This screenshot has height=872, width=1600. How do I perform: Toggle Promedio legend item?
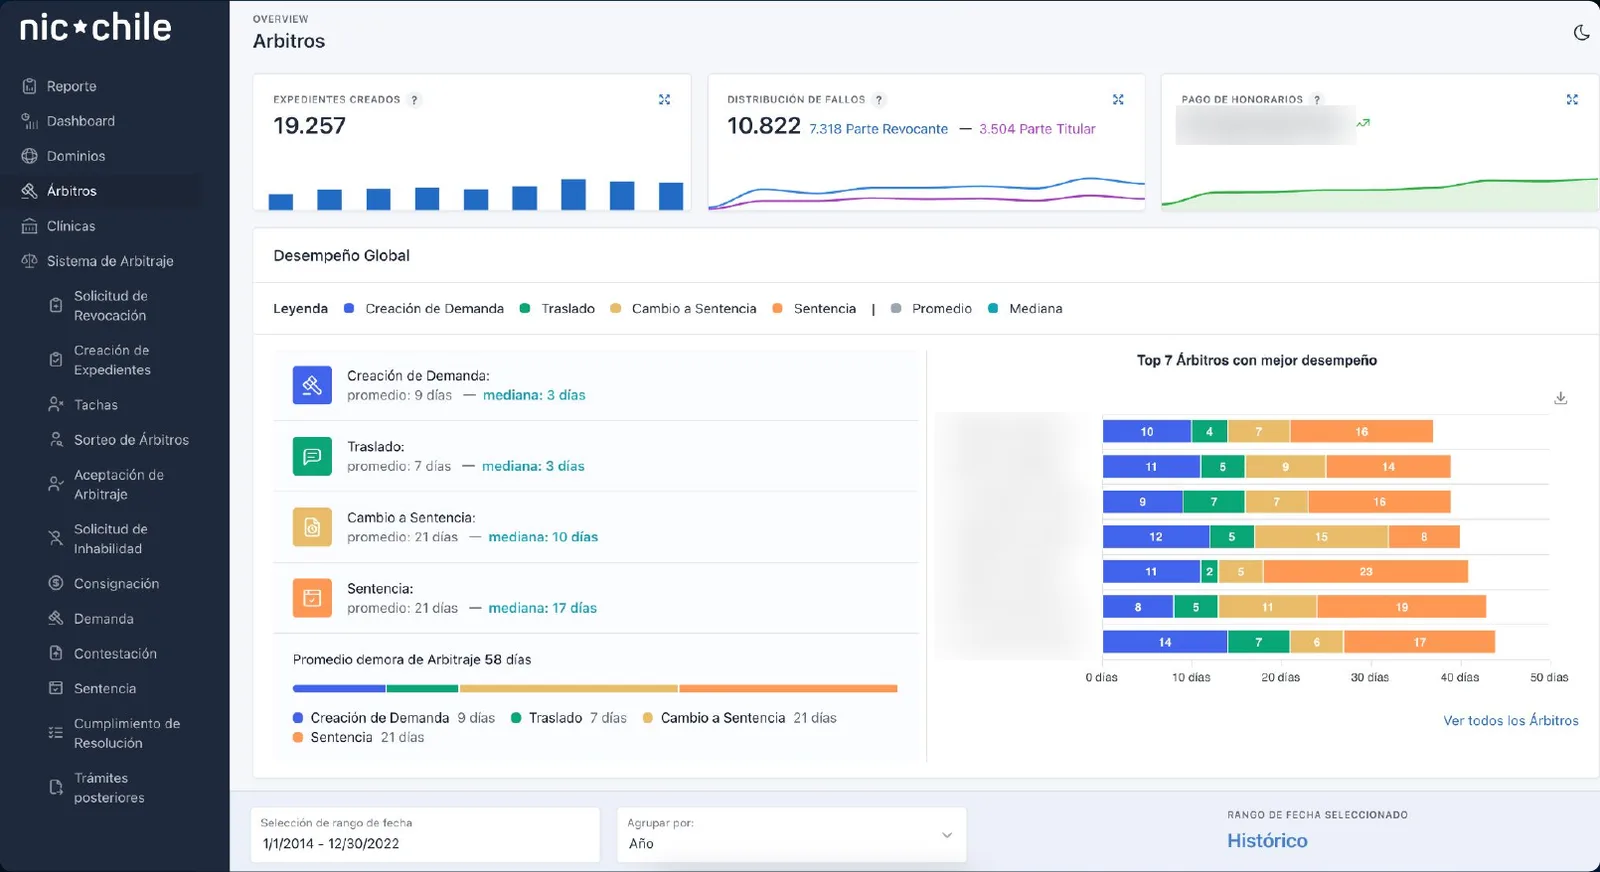point(931,309)
